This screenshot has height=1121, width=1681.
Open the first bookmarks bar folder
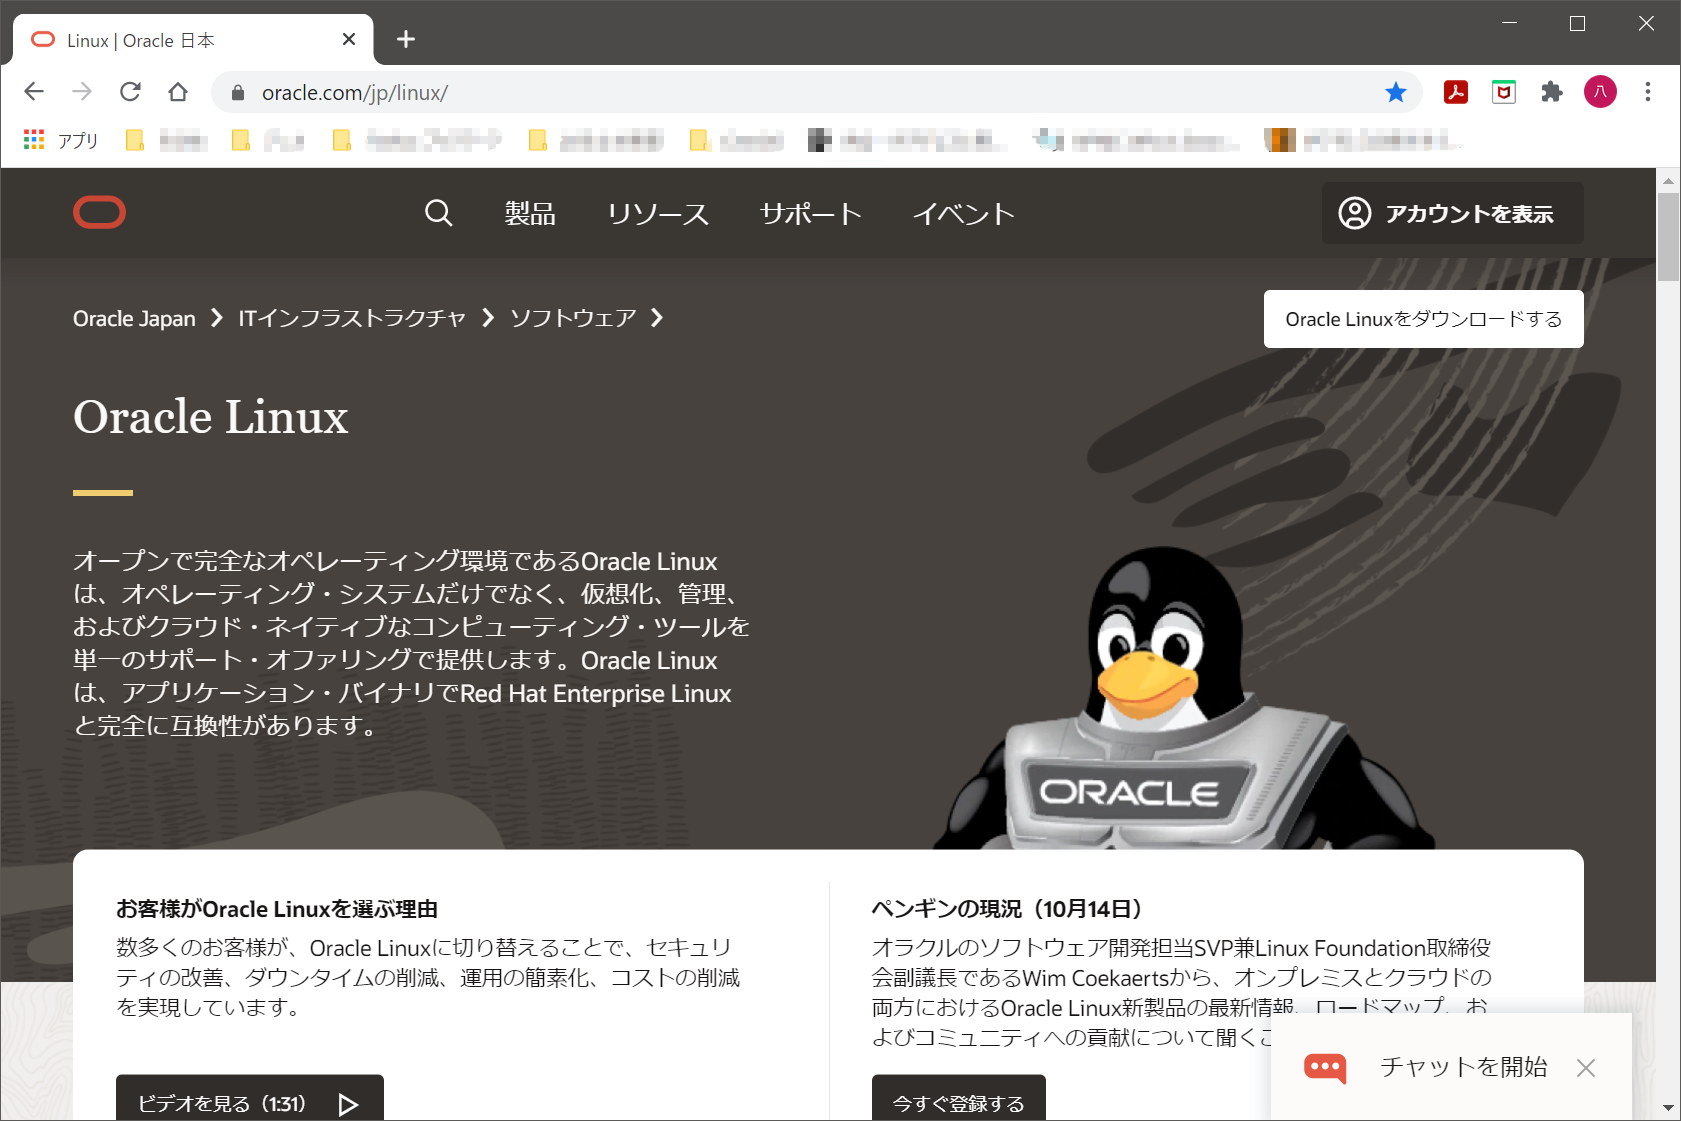(167, 140)
